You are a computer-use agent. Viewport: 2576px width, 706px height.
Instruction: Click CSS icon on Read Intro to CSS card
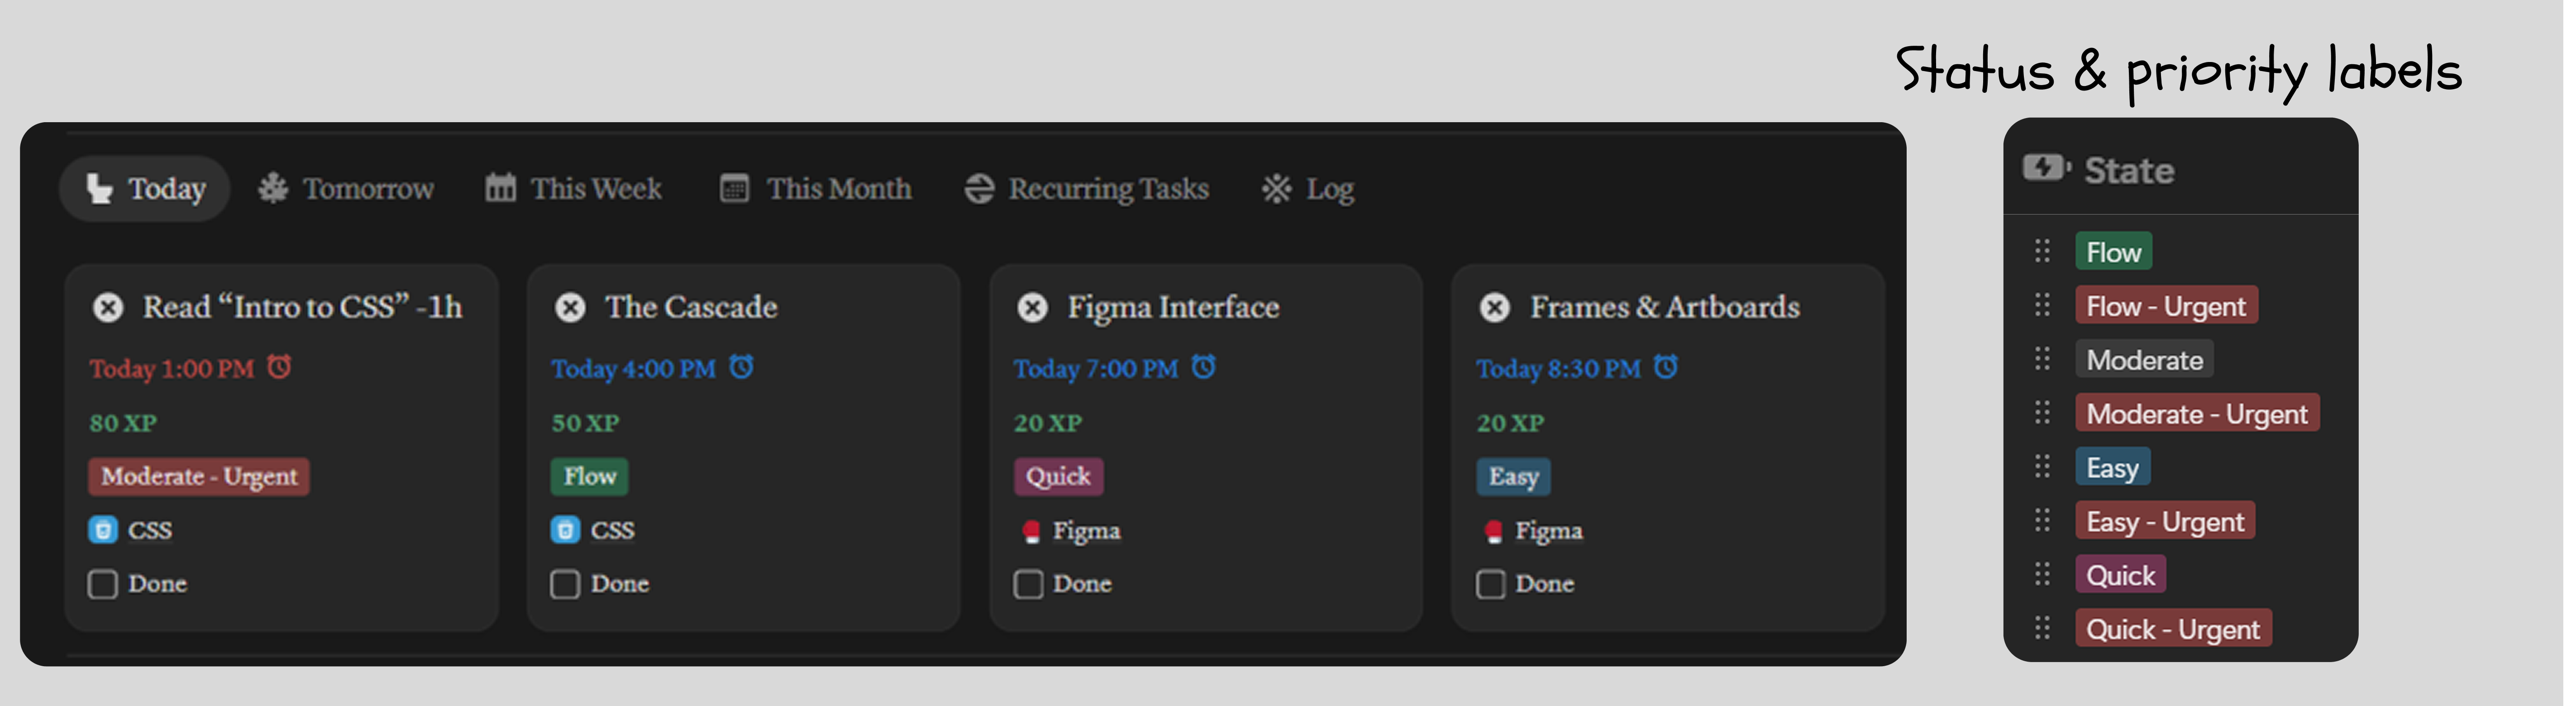pyautogui.click(x=103, y=530)
